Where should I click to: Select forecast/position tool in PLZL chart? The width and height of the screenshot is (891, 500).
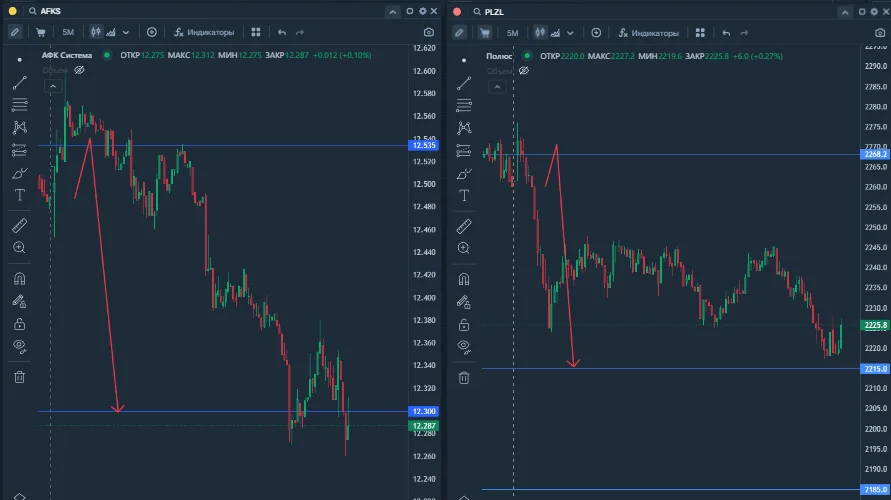(464, 151)
